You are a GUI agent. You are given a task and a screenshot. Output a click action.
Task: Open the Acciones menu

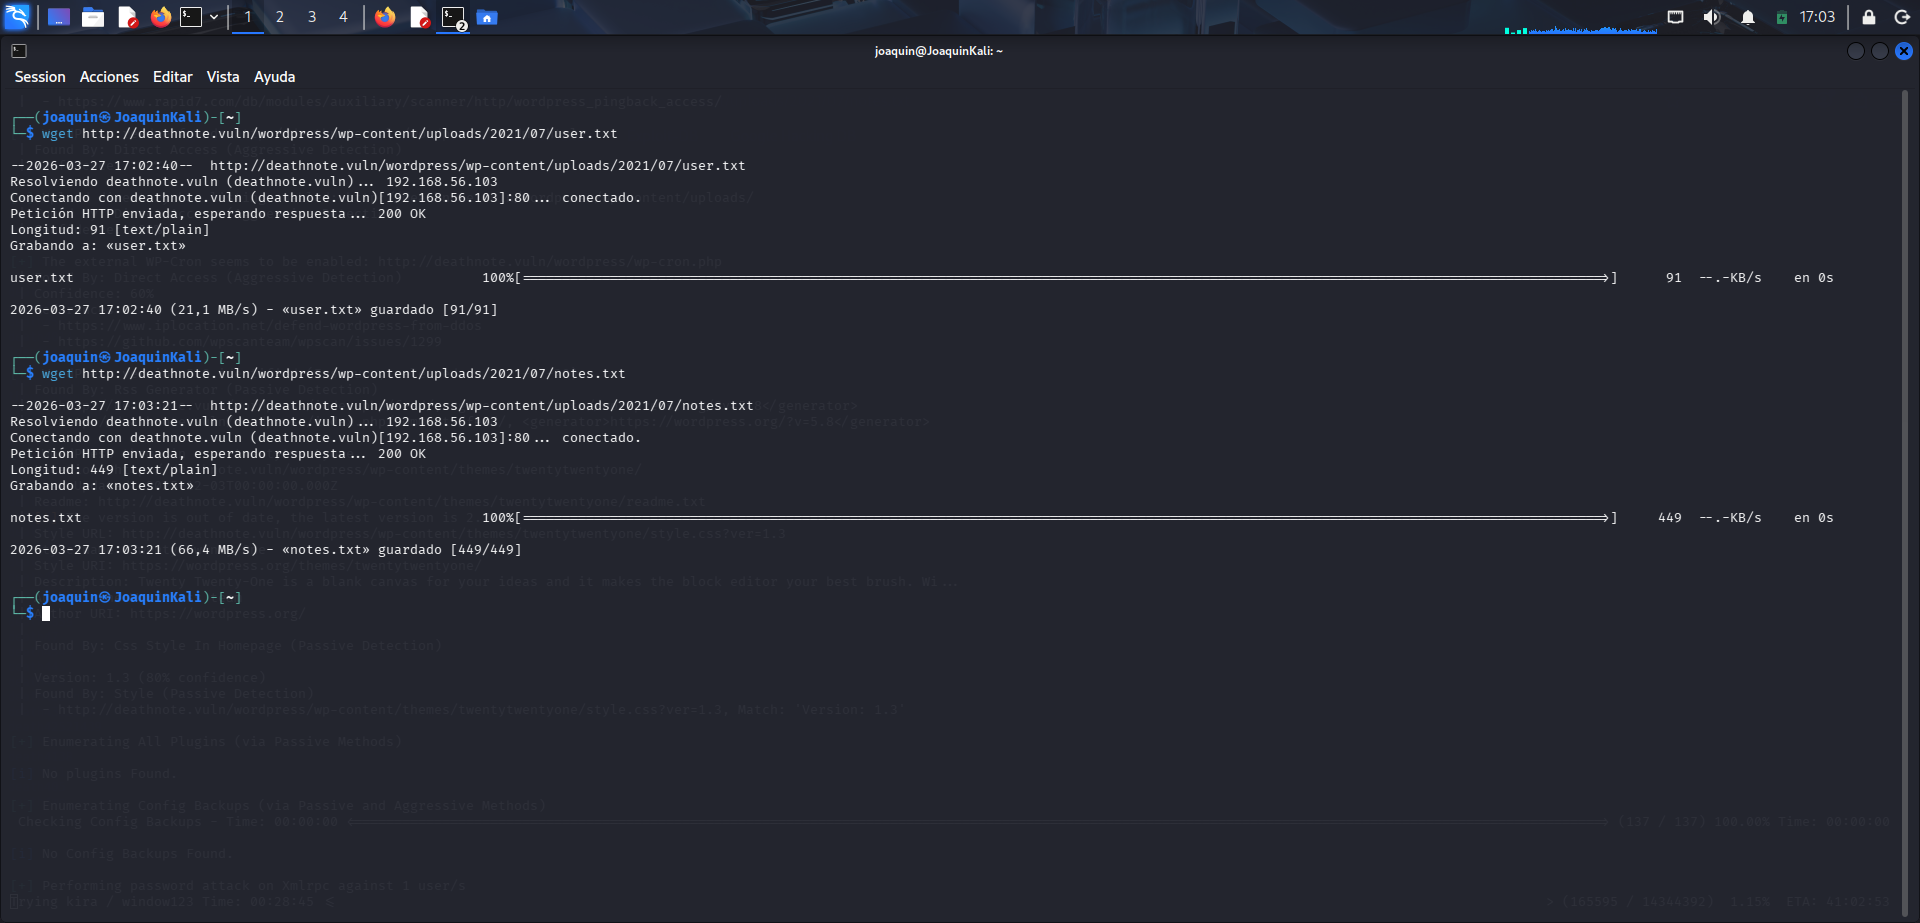click(x=109, y=76)
